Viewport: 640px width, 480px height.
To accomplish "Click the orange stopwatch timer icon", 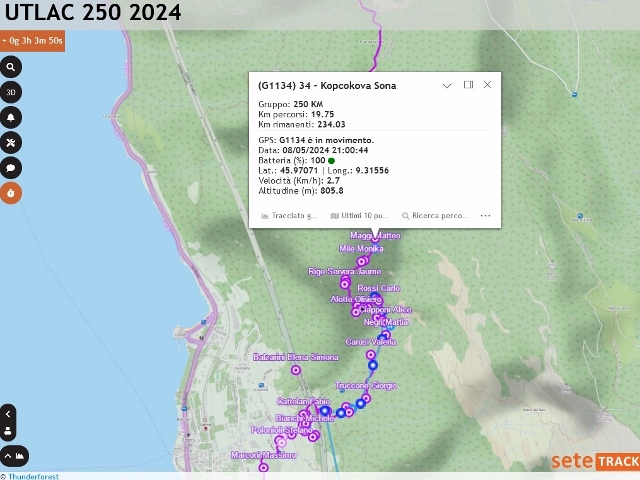I will 11,193.
